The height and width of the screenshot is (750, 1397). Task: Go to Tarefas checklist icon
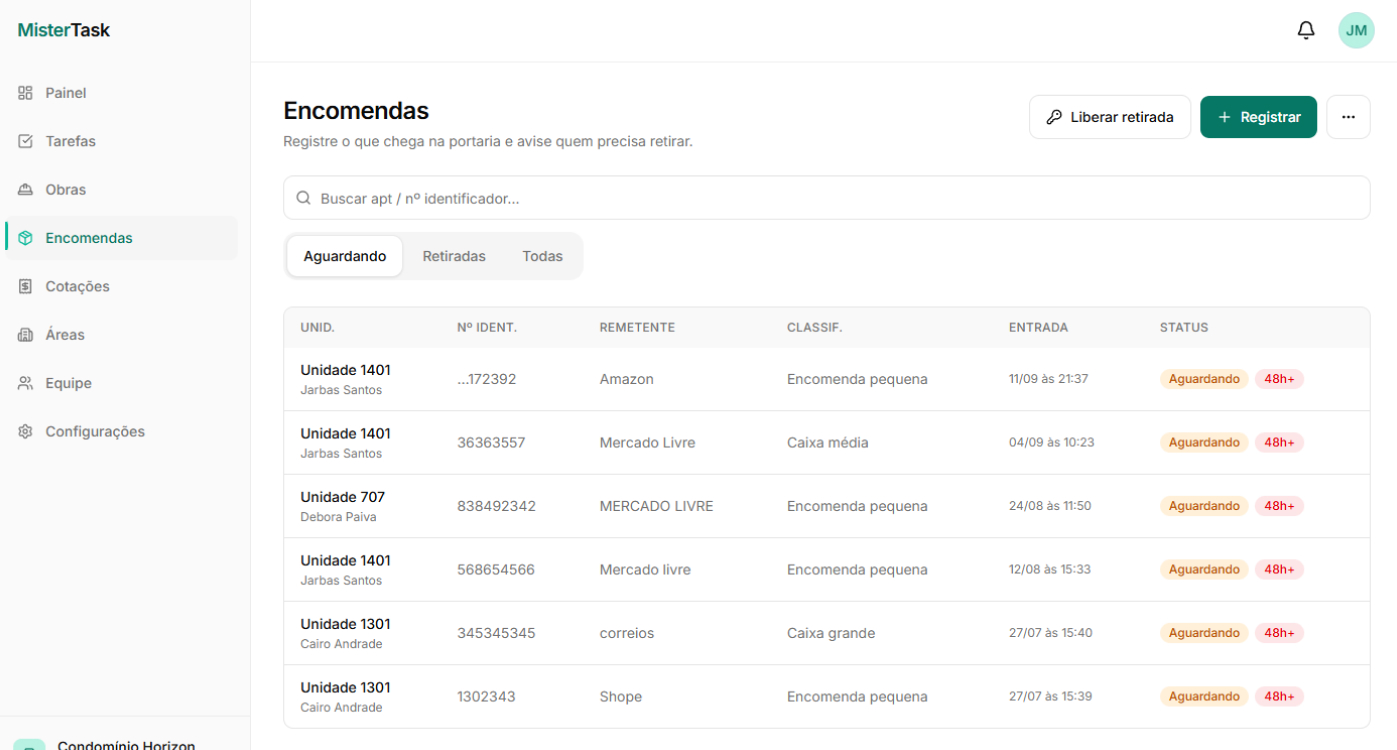pyautogui.click(x=26, y=141)
